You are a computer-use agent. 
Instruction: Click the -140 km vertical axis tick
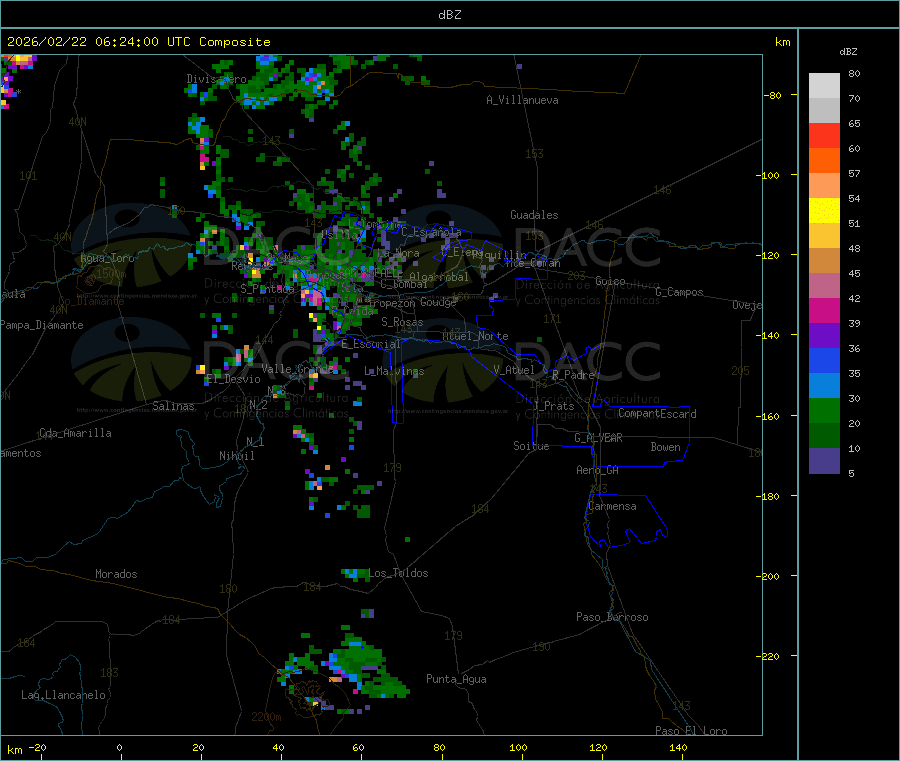coord(770,335)
